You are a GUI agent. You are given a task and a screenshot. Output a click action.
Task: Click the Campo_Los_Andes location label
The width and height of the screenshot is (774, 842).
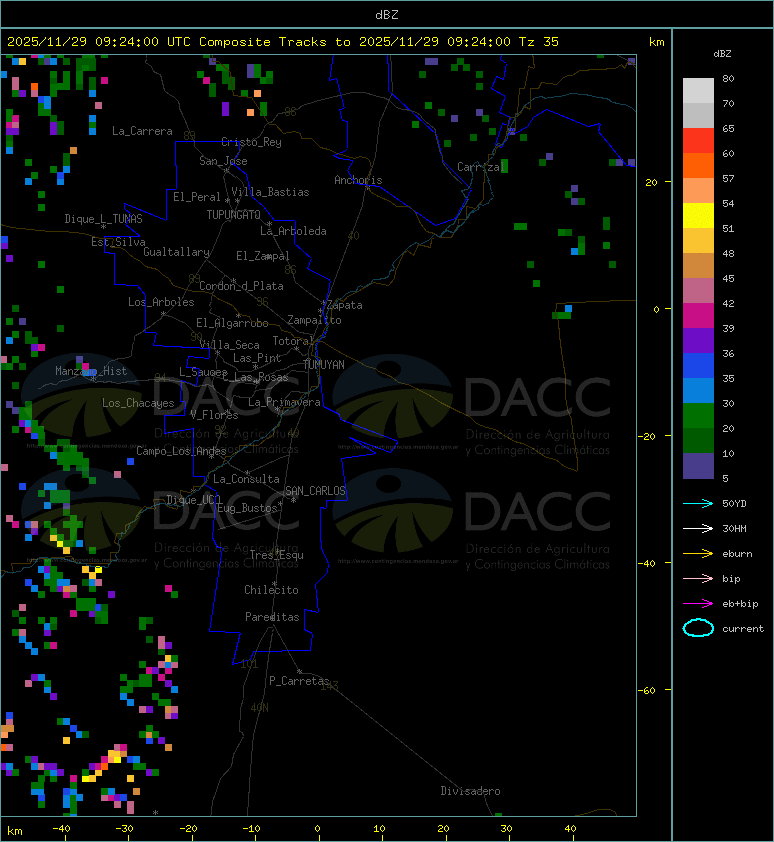pos(181,451)
